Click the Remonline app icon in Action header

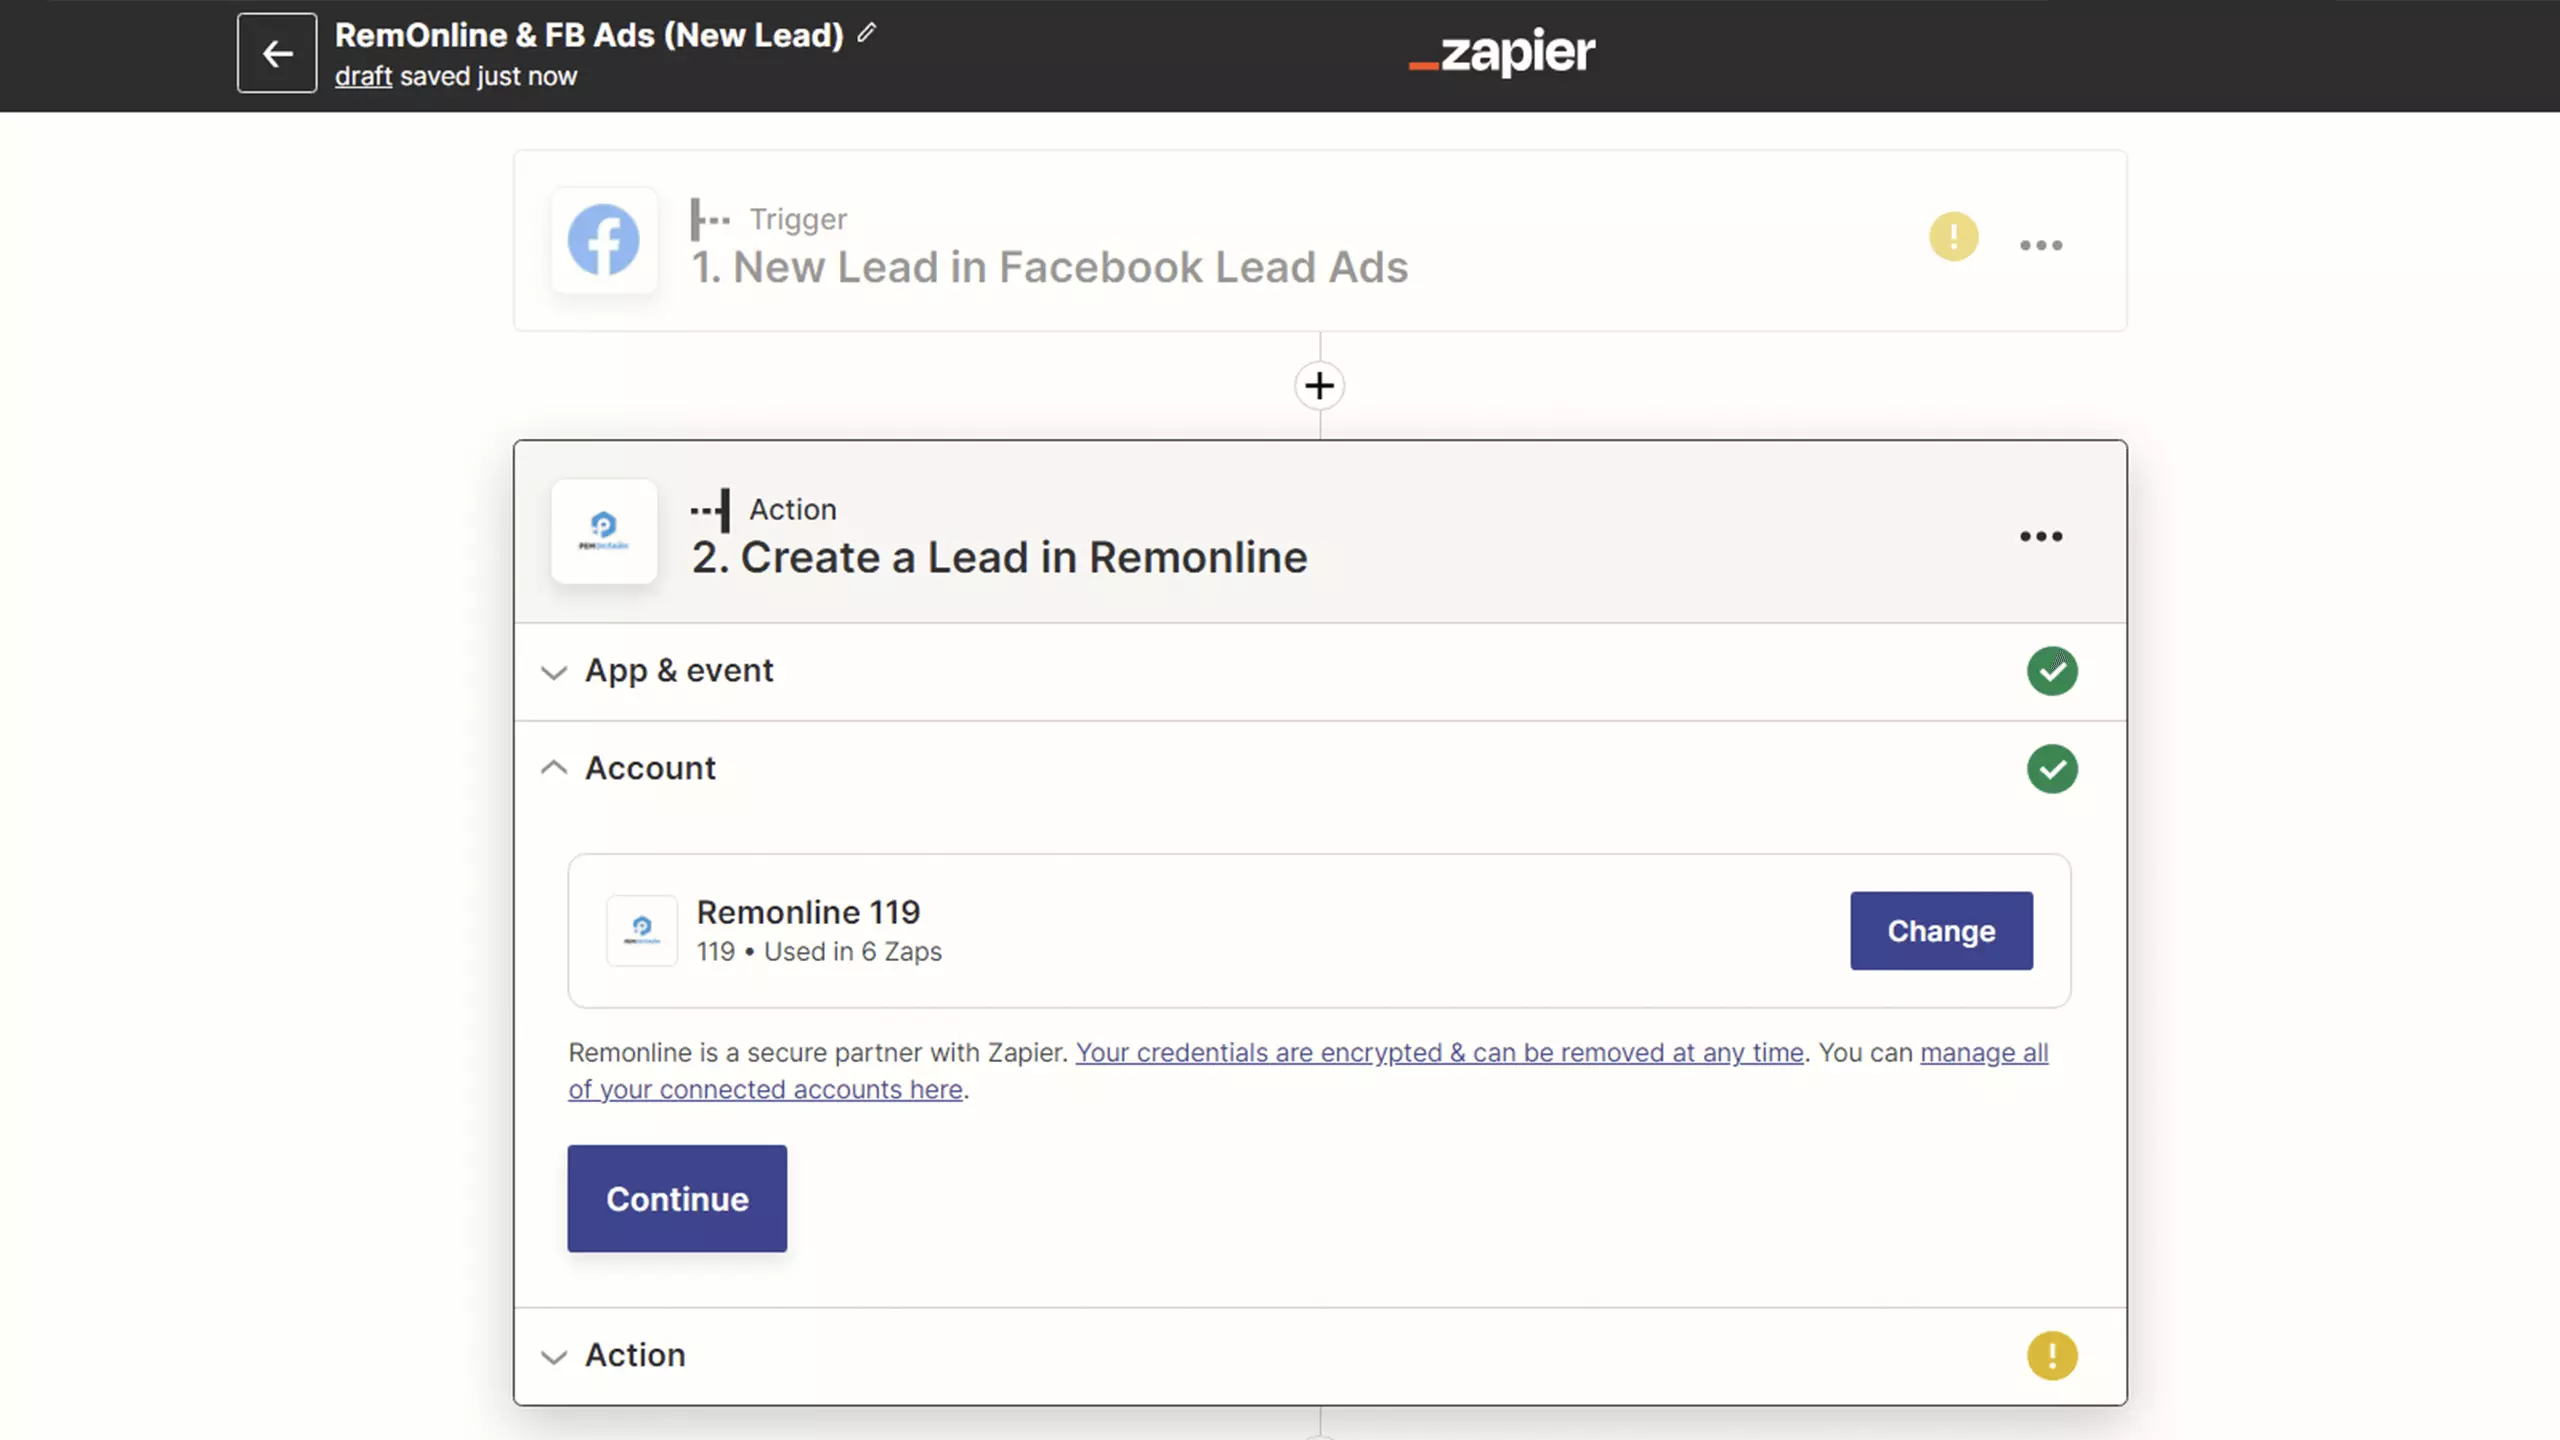coord(604,531)
